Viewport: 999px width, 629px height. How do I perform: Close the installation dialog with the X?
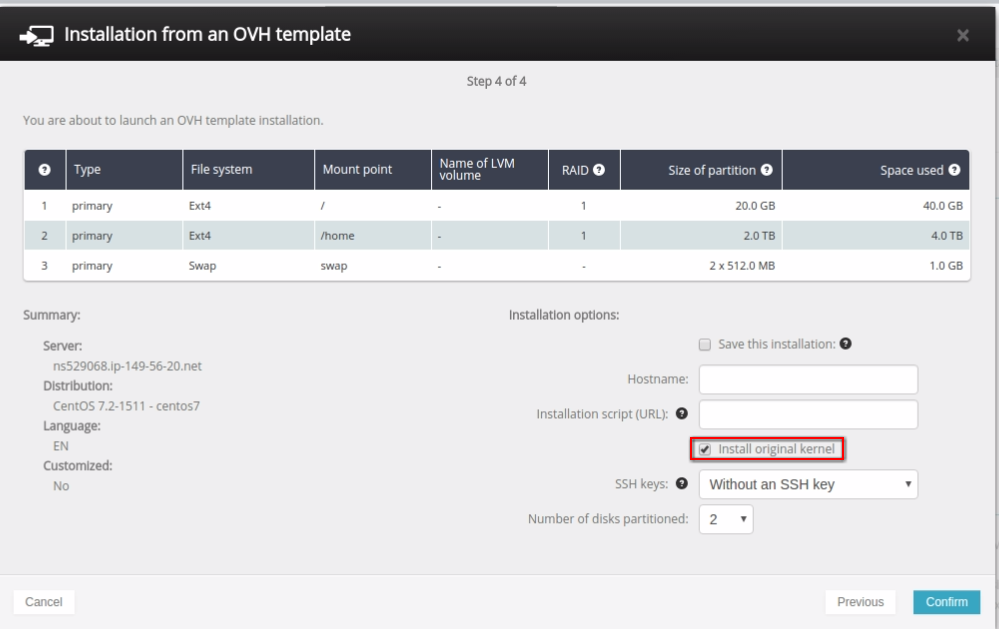click(x=963, y=36)
